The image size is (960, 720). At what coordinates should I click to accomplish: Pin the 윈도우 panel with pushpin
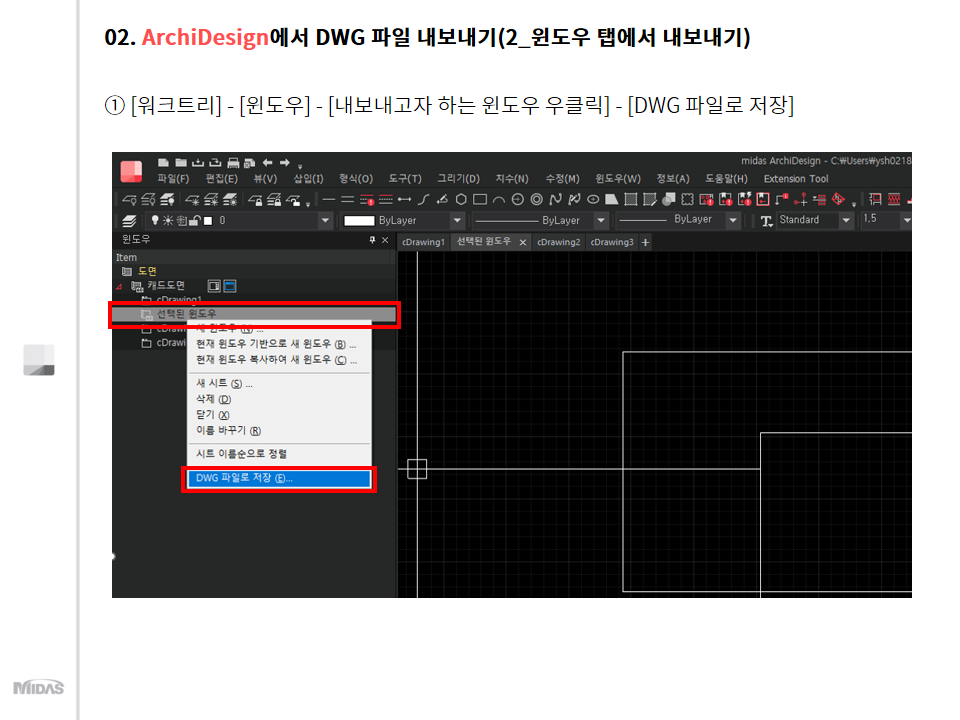tap(372, 240)
